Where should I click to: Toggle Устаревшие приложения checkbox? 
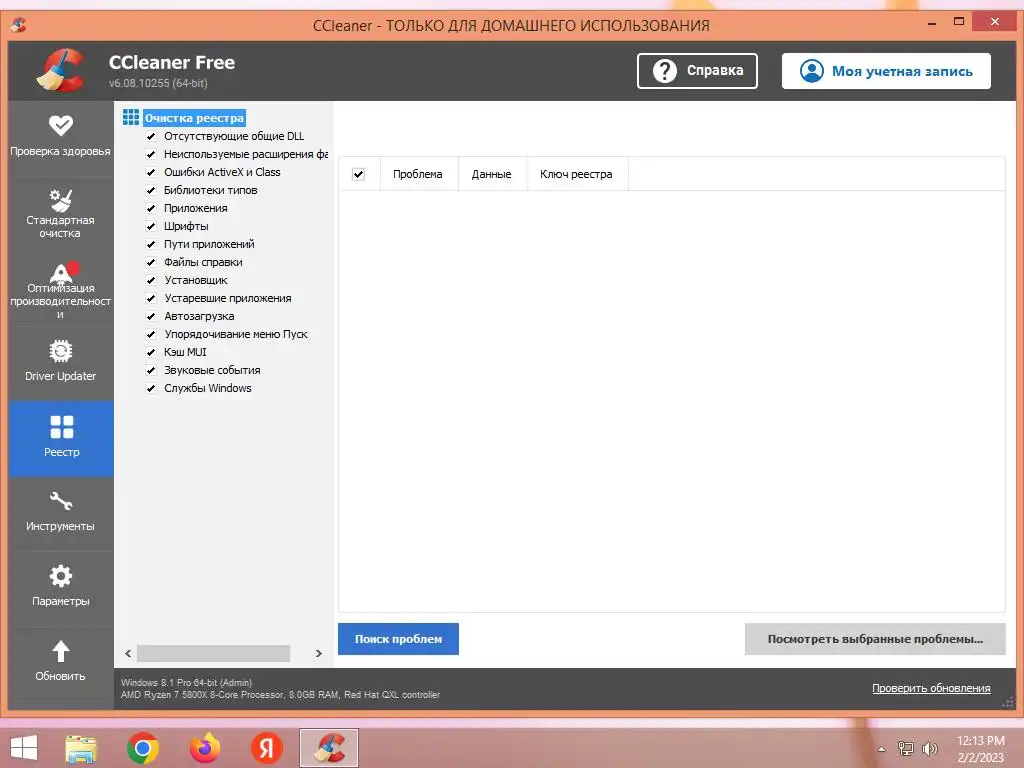pyautogui.click(x=151, y=298)
